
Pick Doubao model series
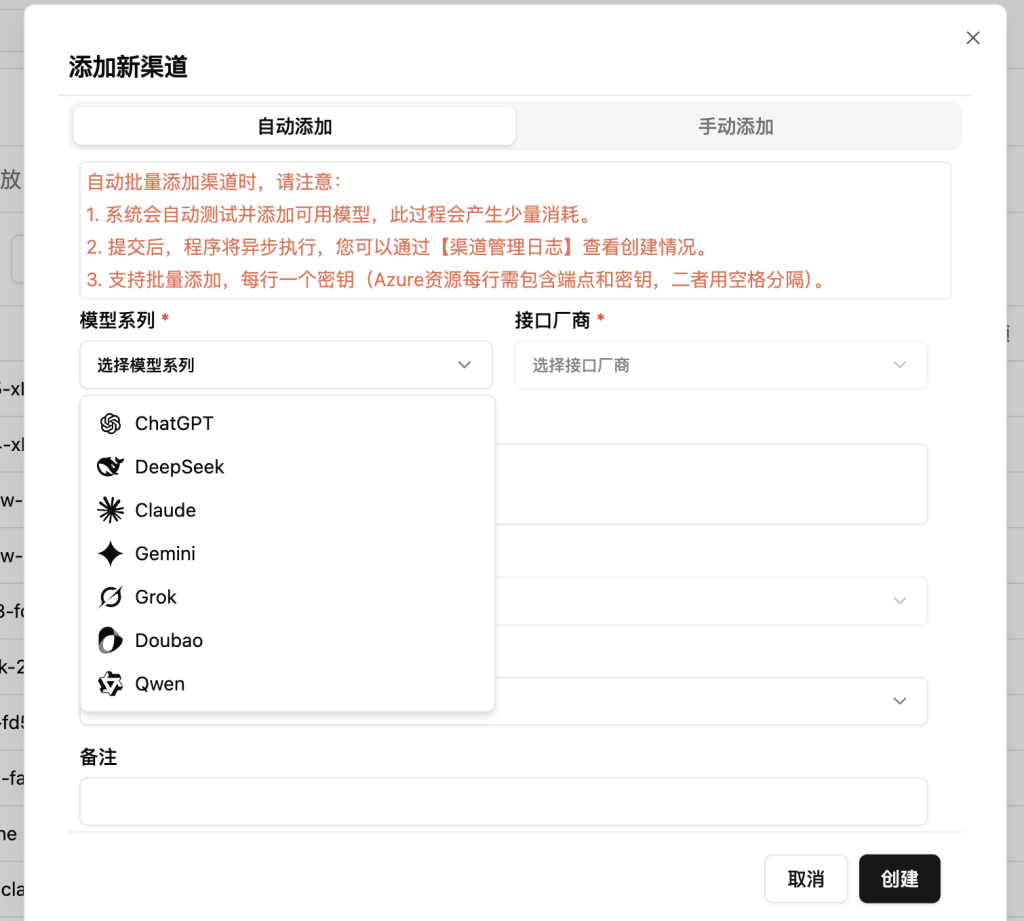point(287,641)
